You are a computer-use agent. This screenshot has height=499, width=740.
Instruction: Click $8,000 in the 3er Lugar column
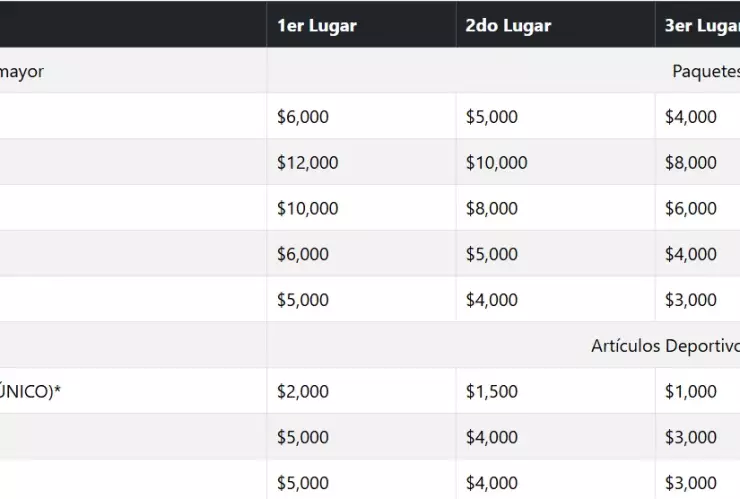691,163
